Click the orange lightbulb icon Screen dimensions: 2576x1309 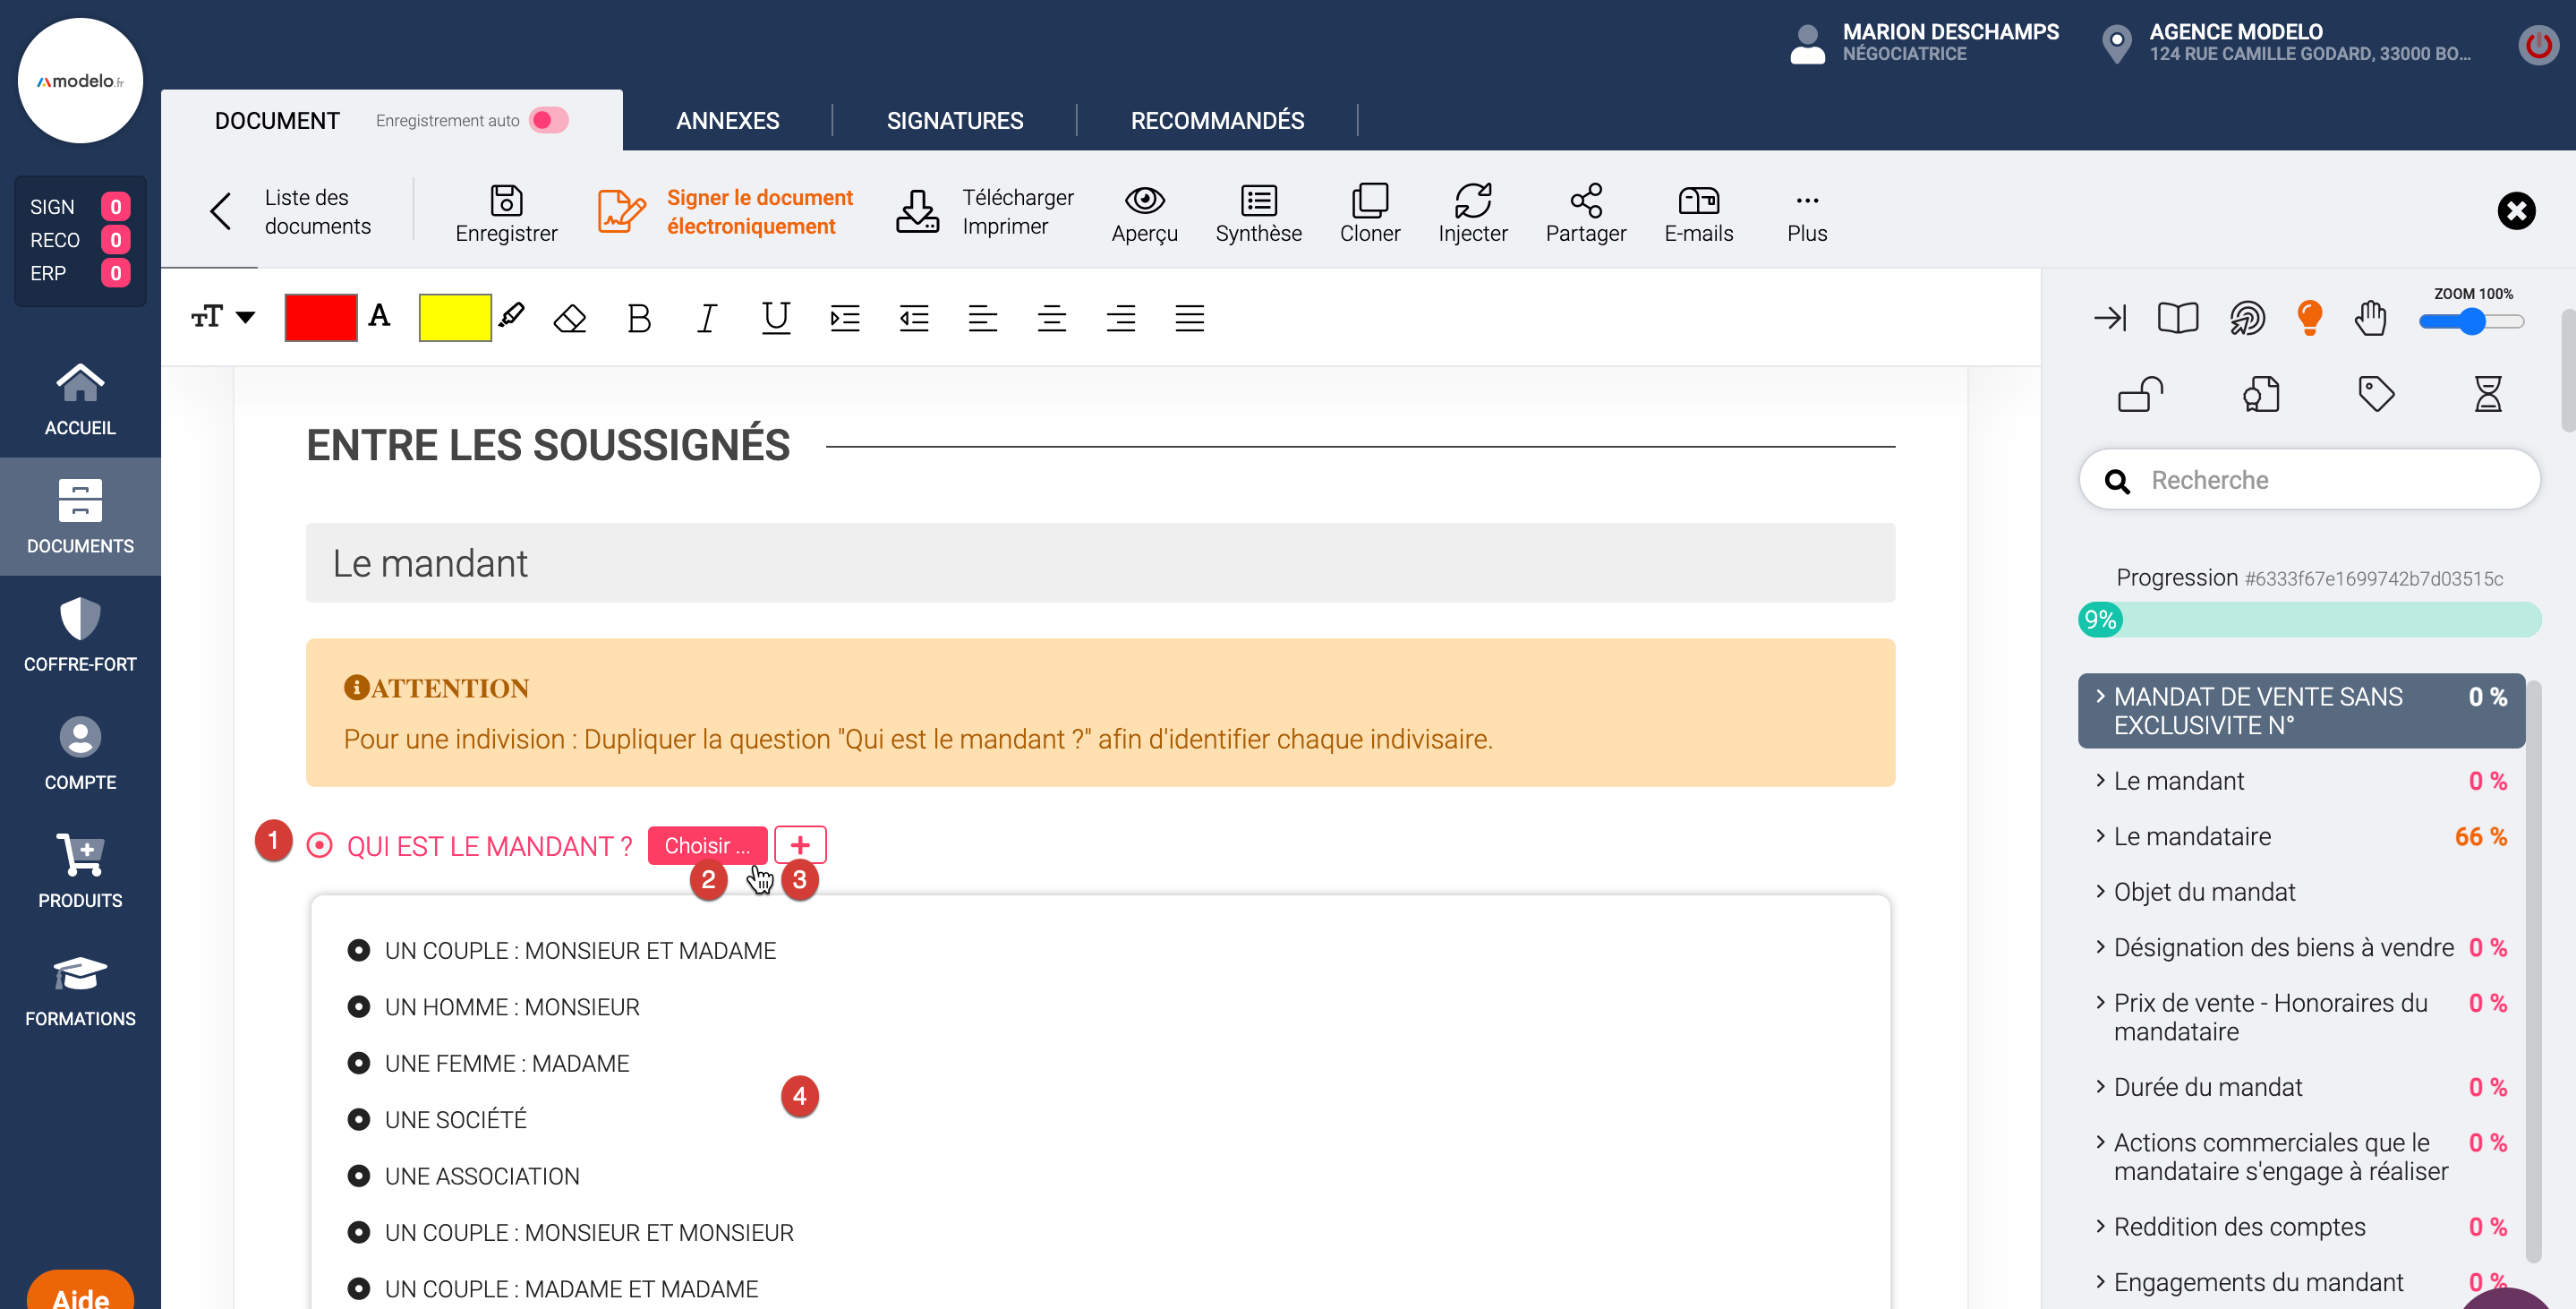(2309, 318)
